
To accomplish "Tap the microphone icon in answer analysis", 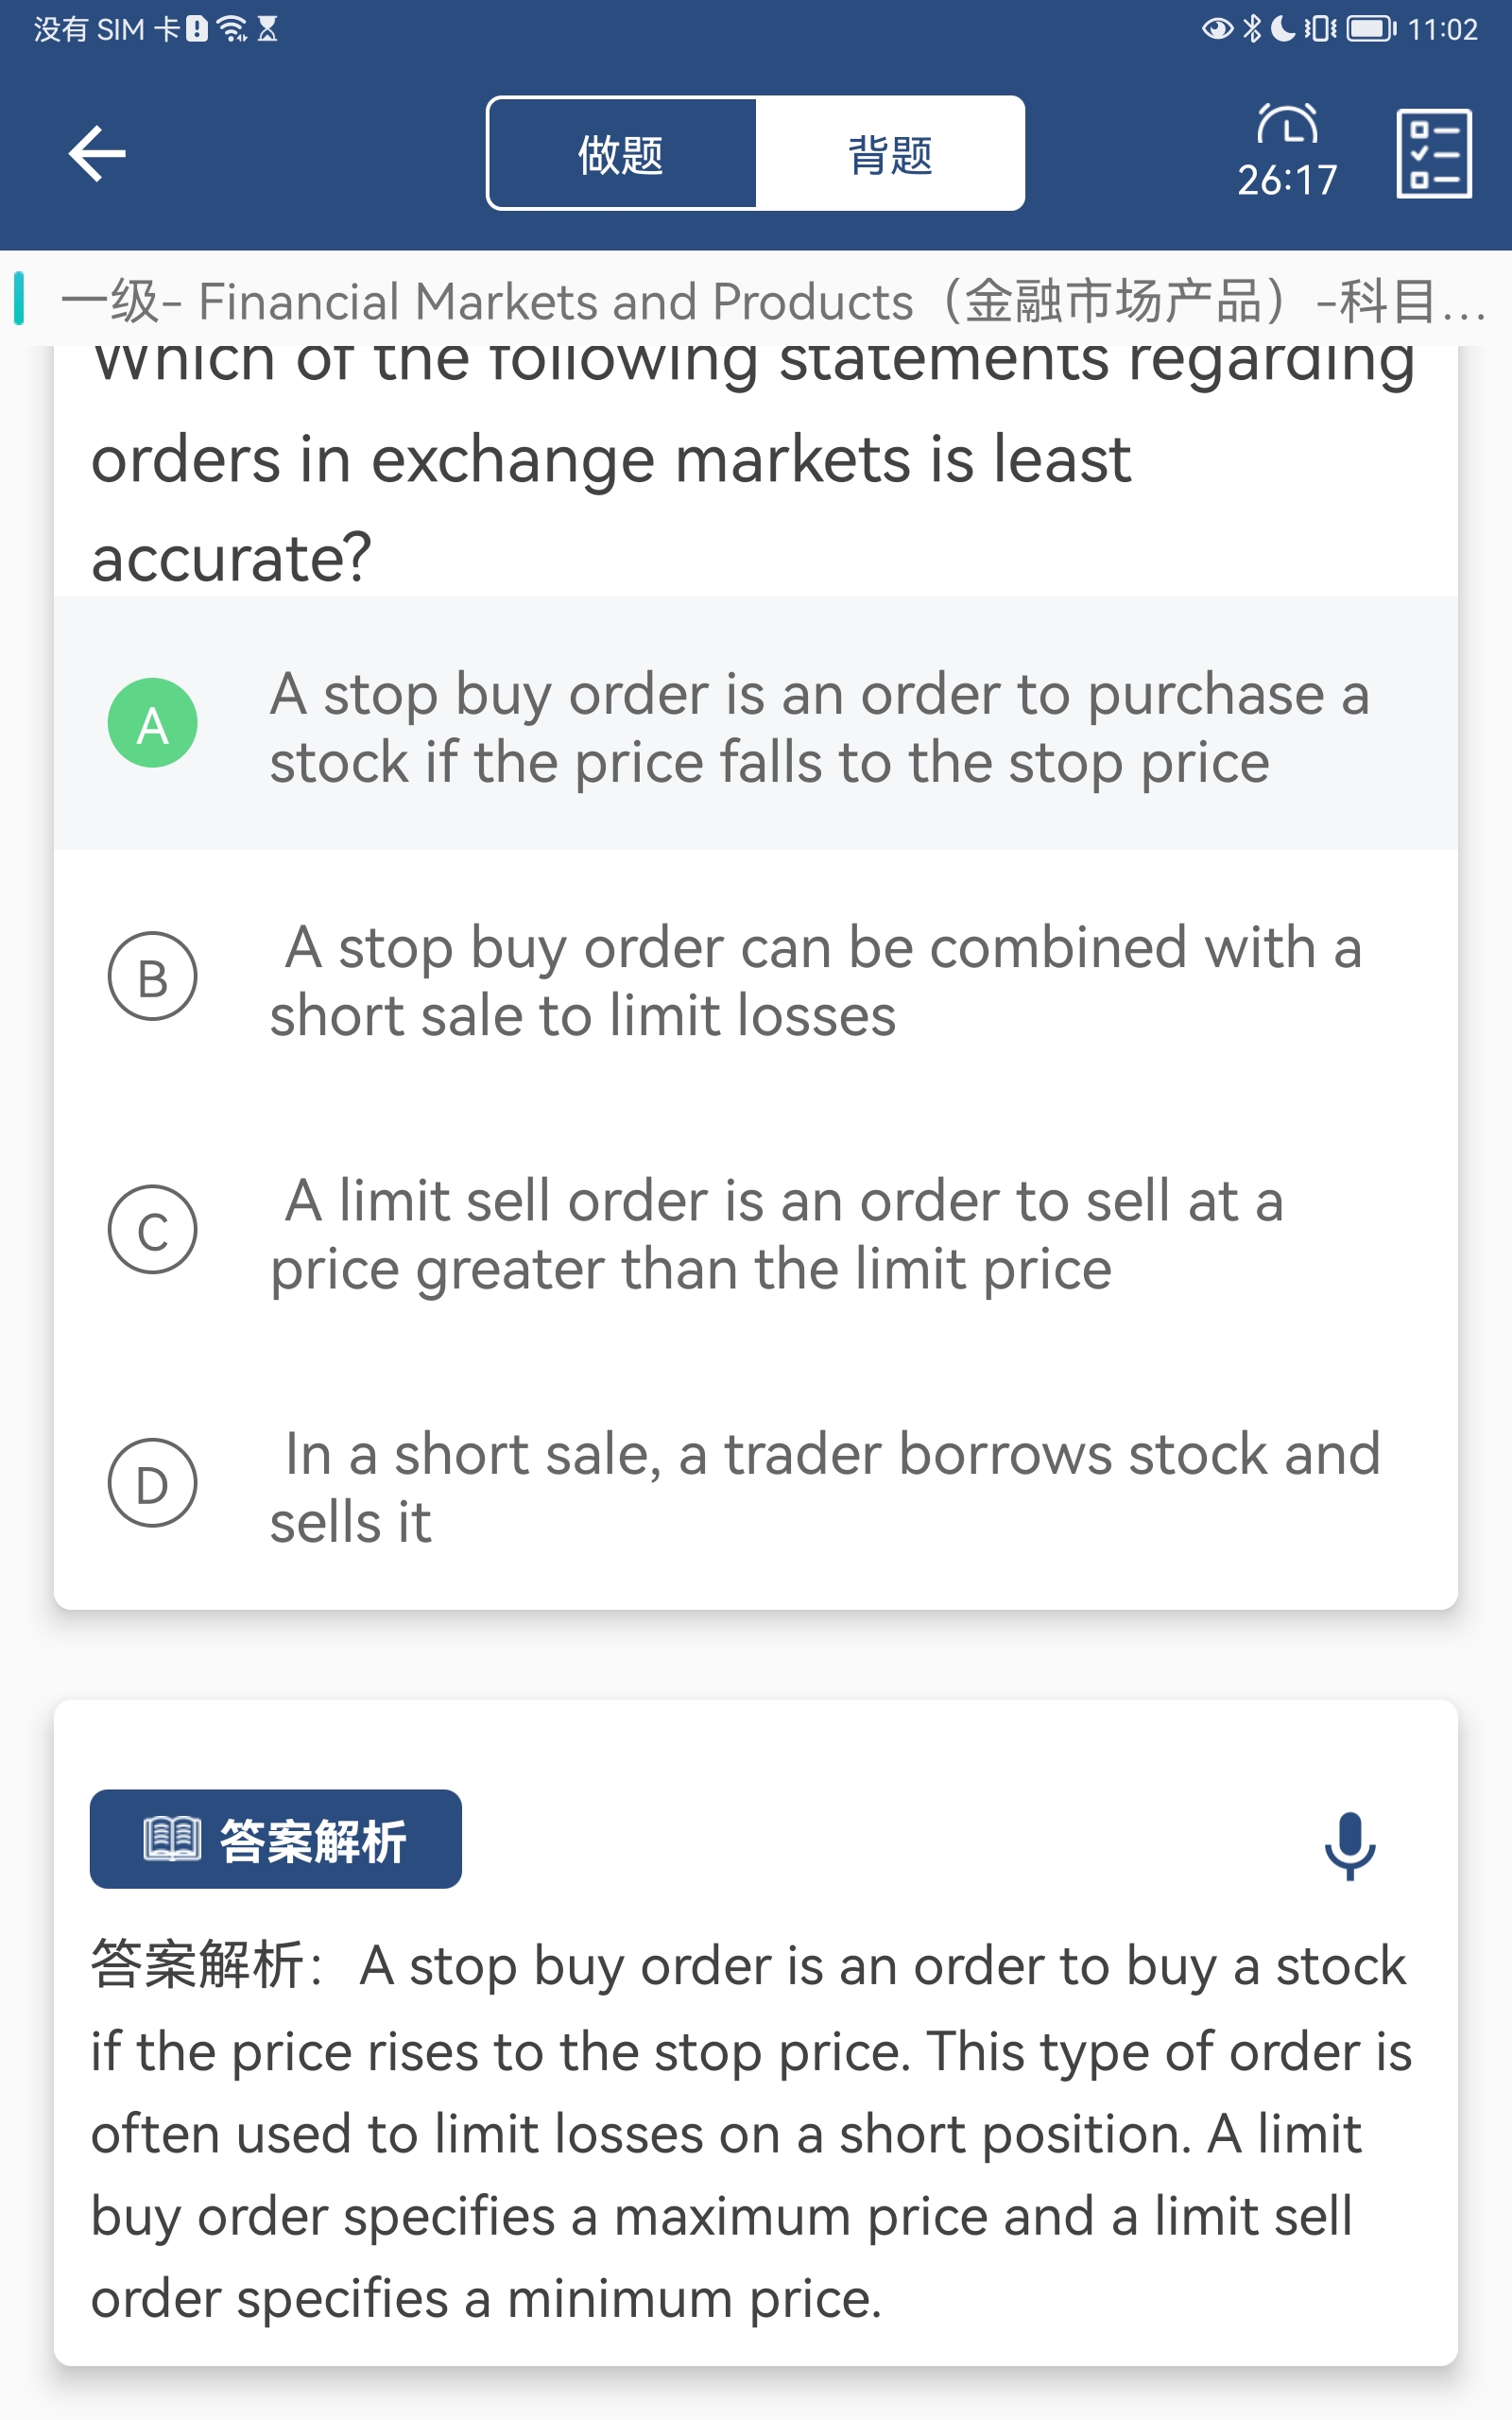I will (1349, 1845).
